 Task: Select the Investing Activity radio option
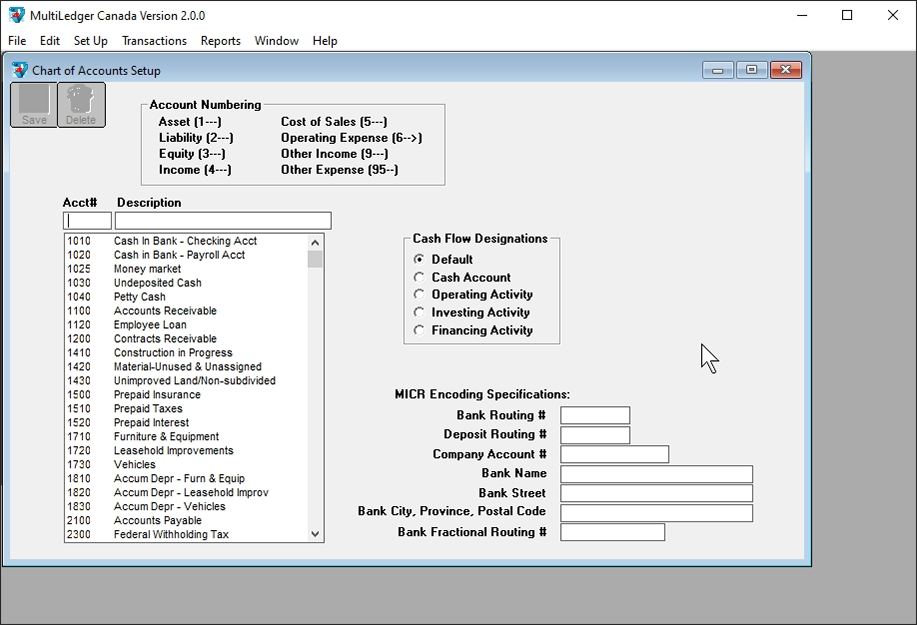pos(420,312)
